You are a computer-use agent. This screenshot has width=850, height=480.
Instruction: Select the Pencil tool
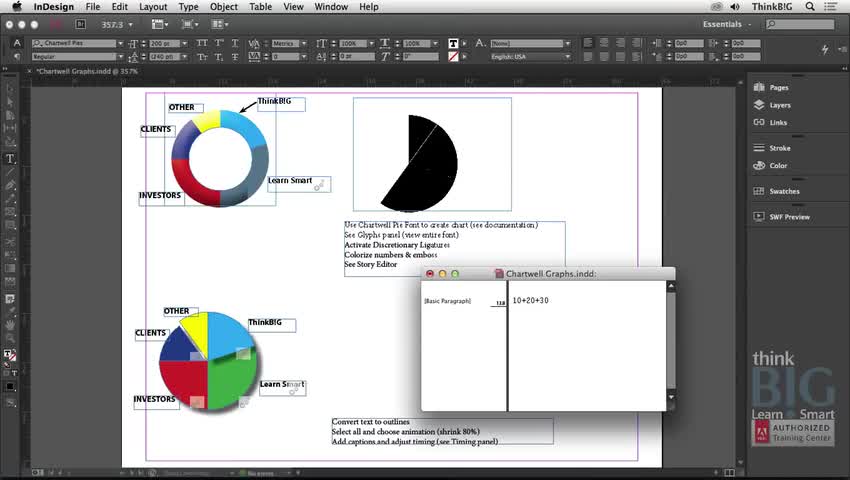pyautogui.click(x=10, y=199)
